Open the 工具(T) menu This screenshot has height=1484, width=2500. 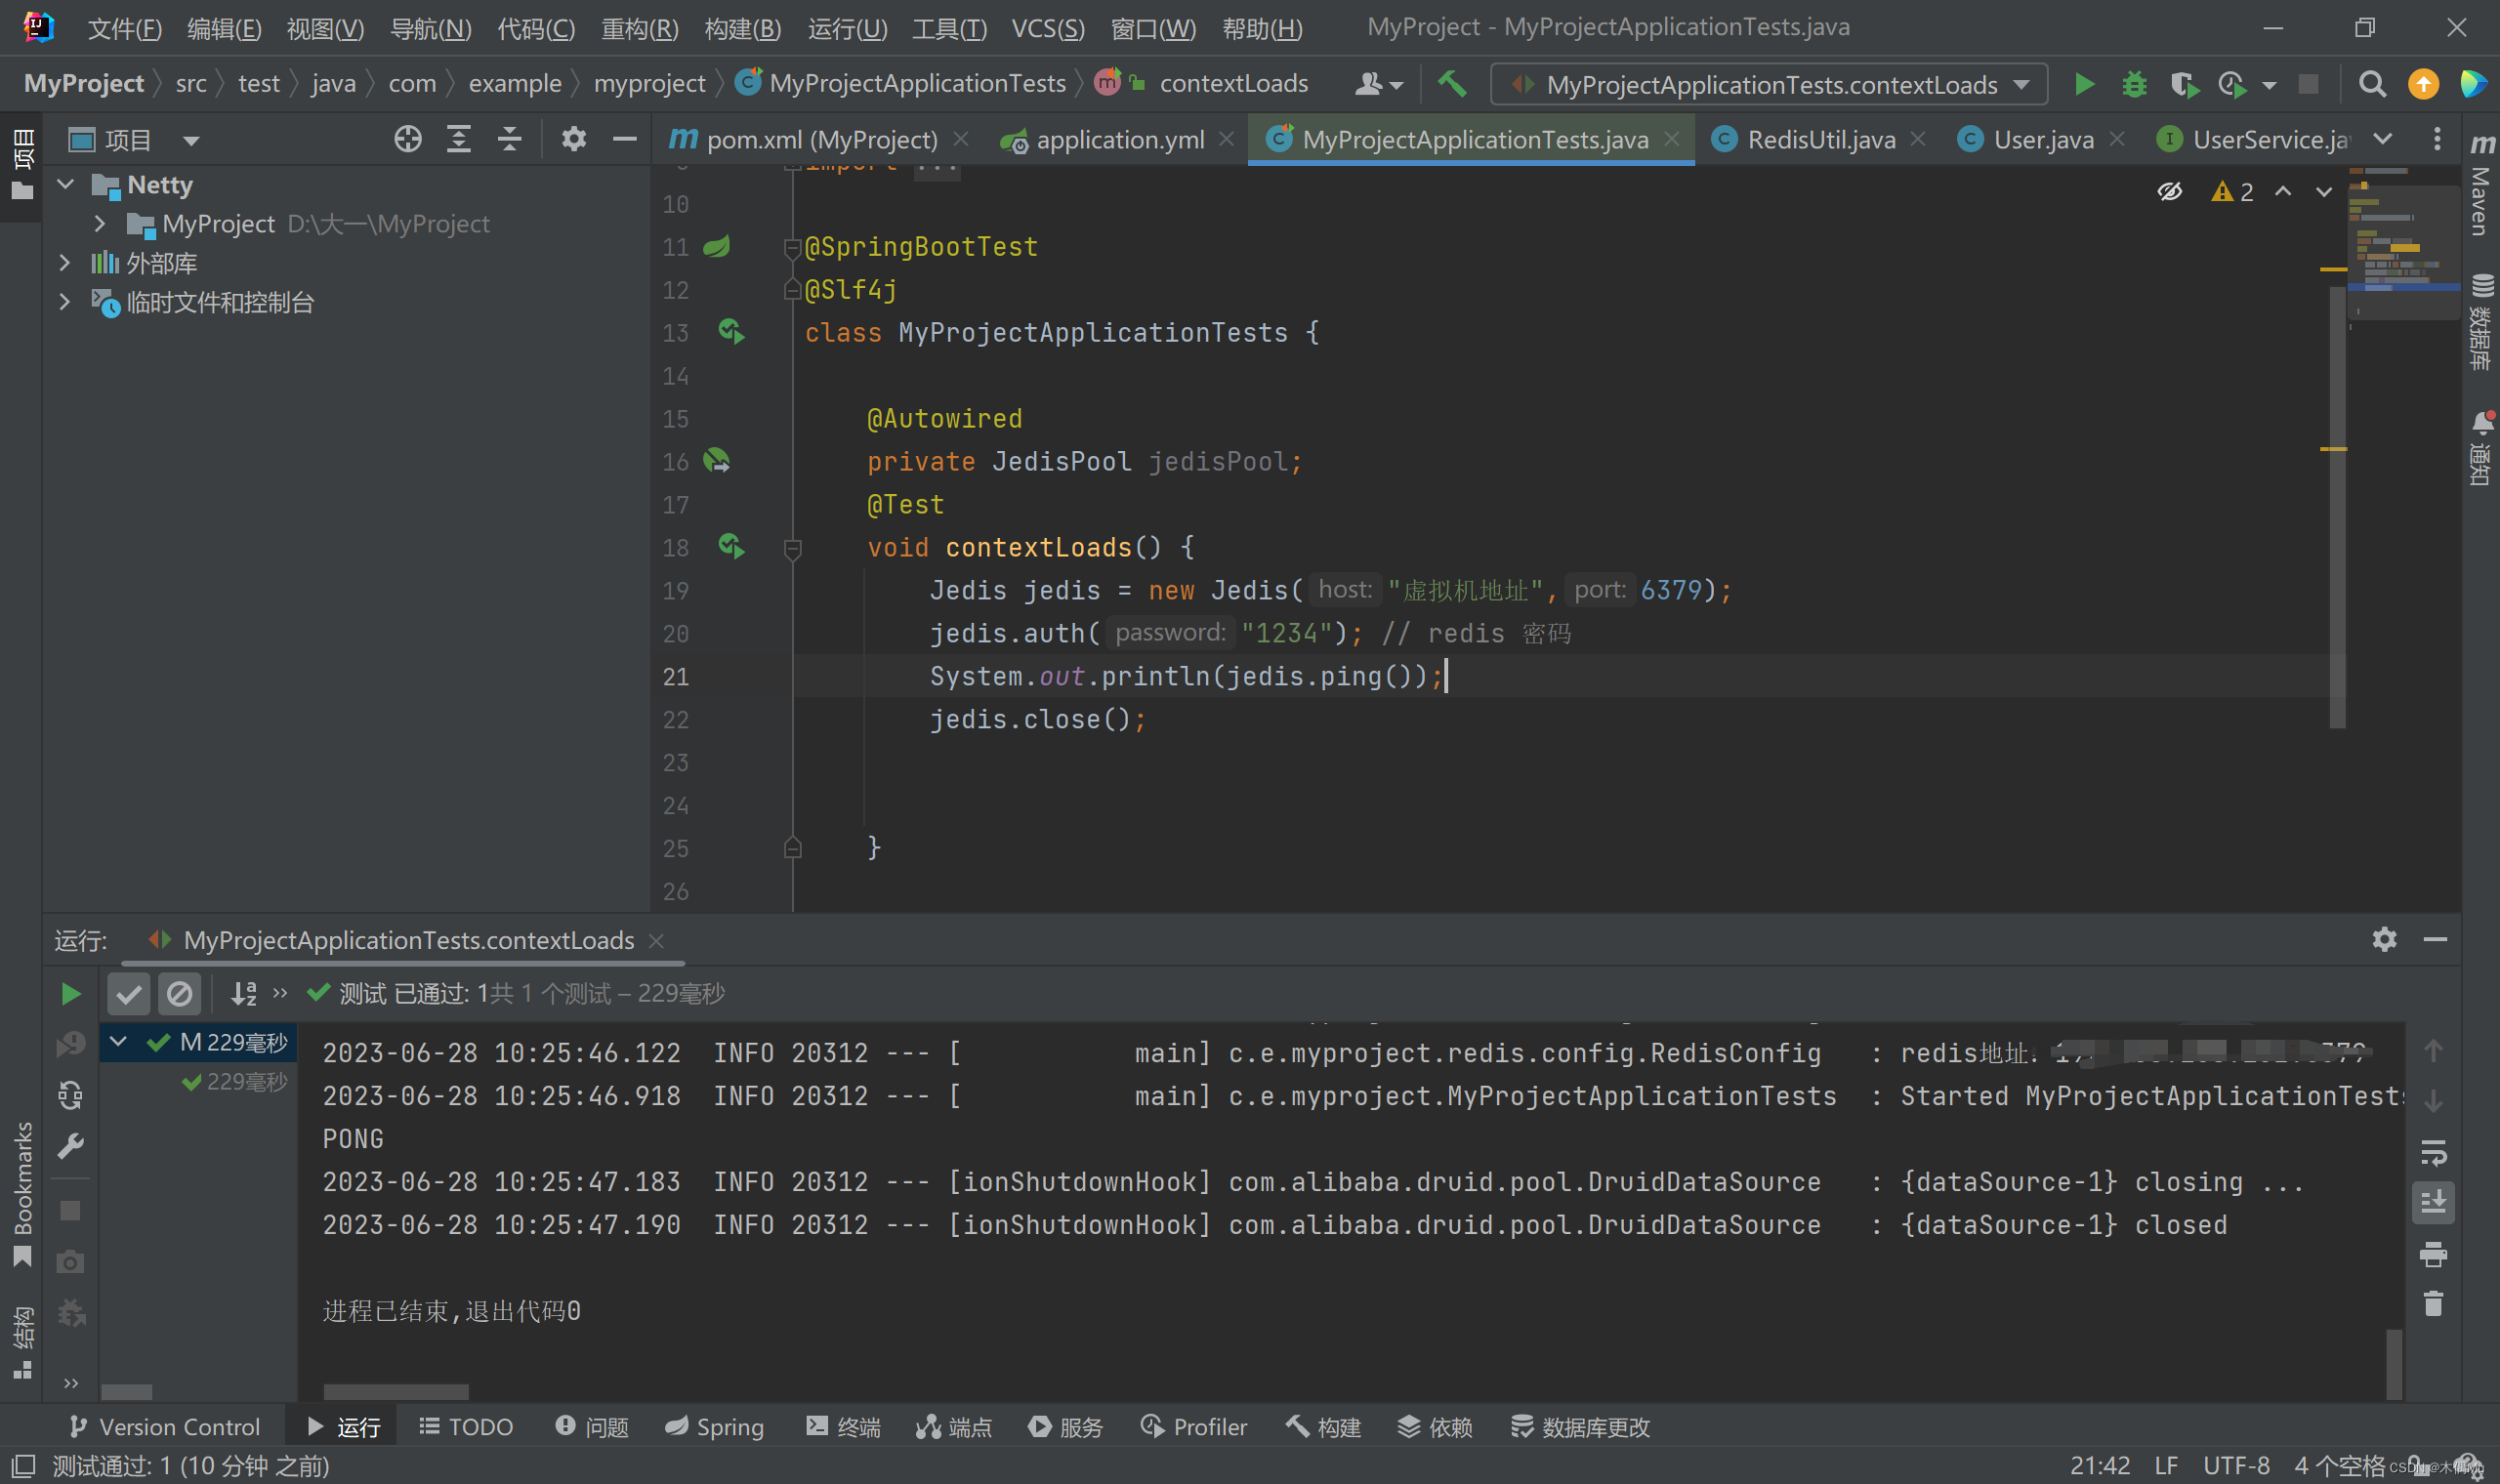point(947,29)
